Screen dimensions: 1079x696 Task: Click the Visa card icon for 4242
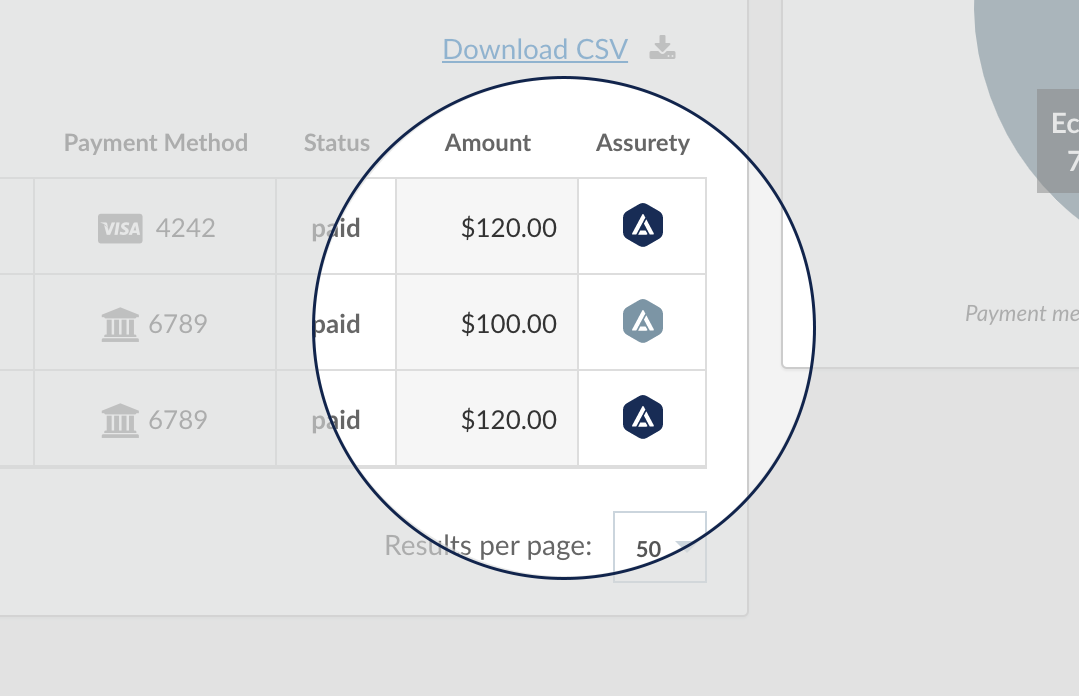[x=120, y=229]
